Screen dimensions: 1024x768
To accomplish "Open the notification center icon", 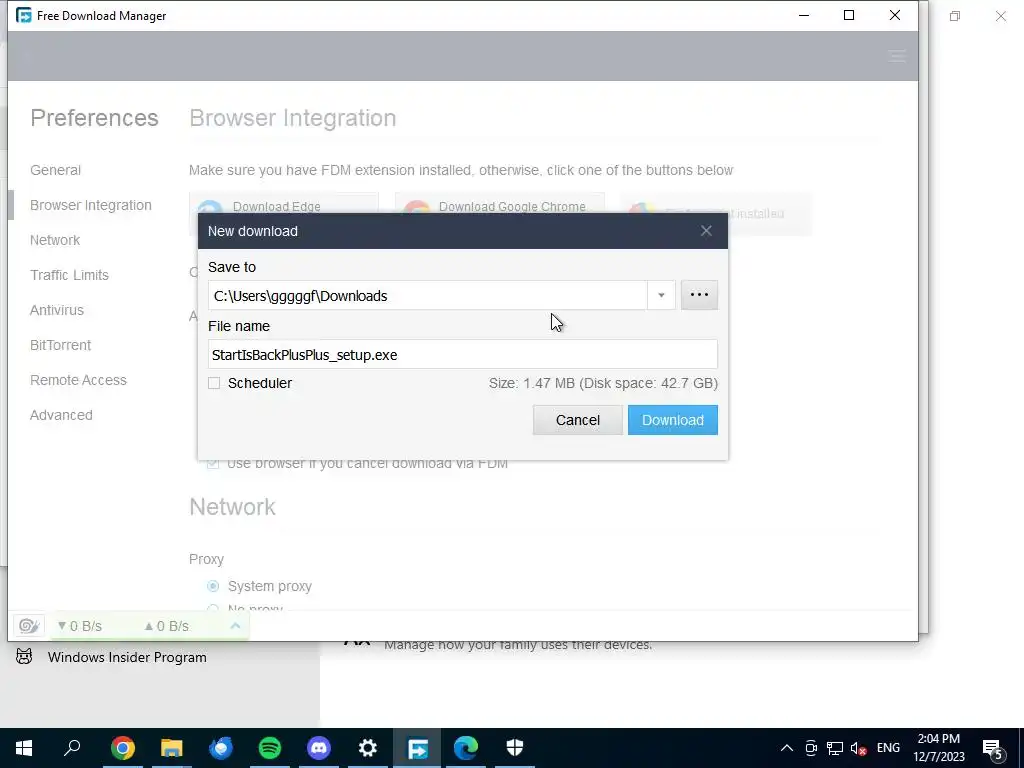I will point(993,749).
